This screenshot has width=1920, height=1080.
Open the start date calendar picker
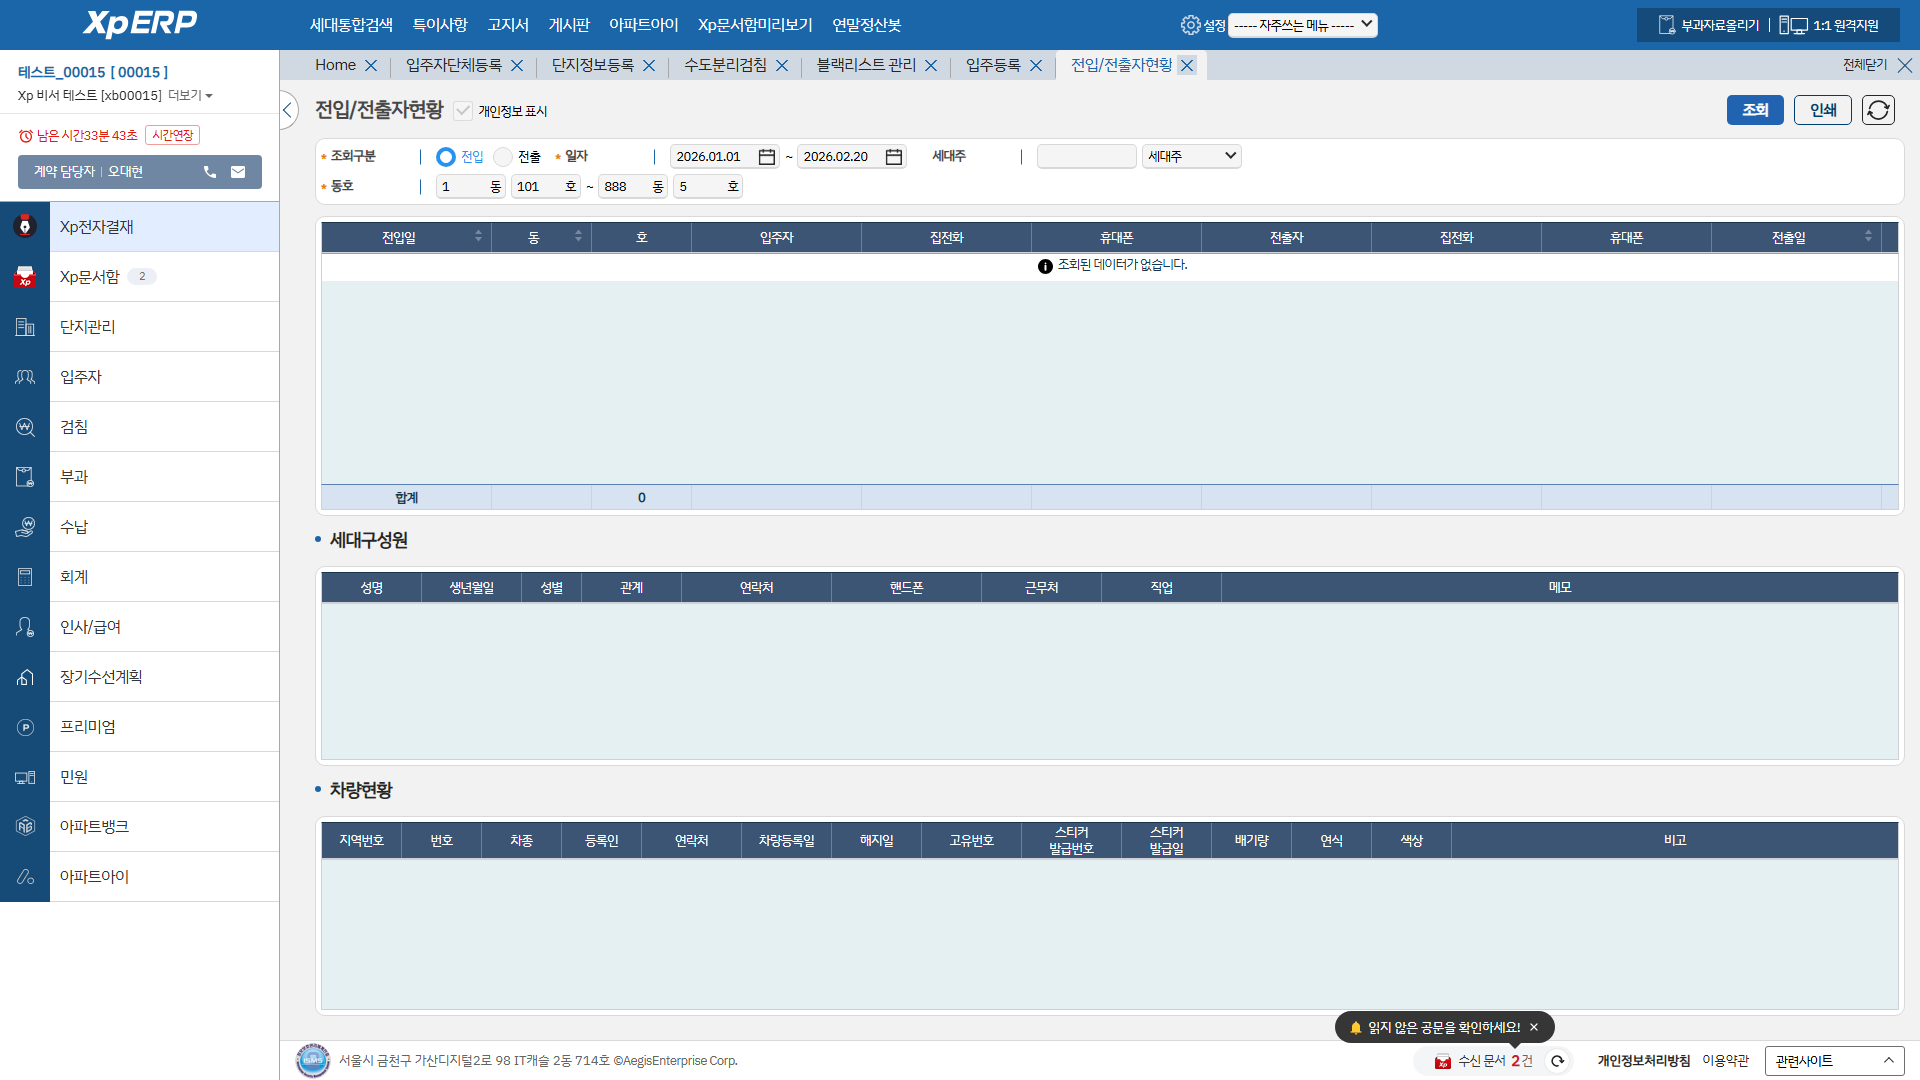(767, 157)
